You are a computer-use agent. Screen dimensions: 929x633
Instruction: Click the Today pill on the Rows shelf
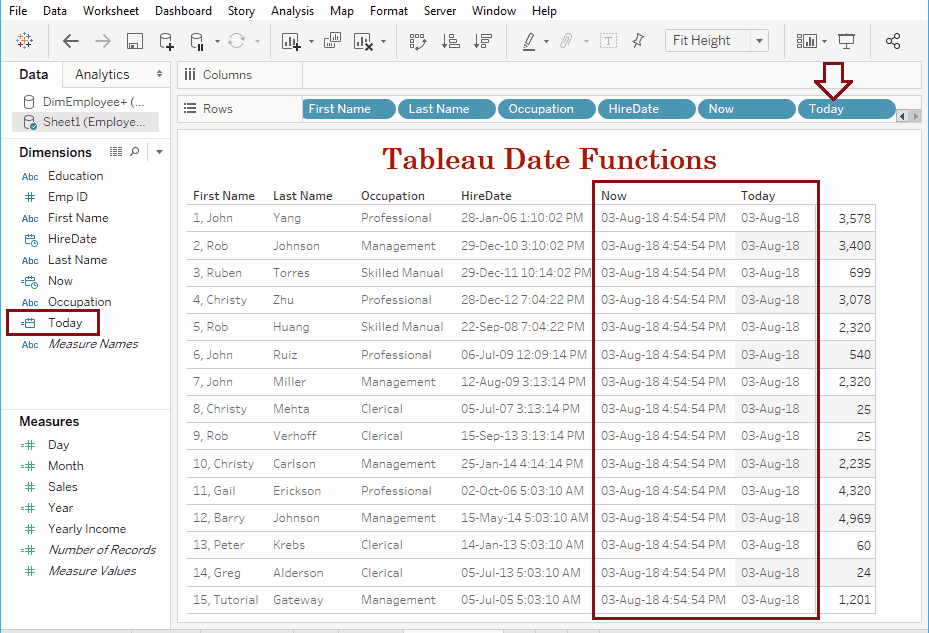coord(846,109)
